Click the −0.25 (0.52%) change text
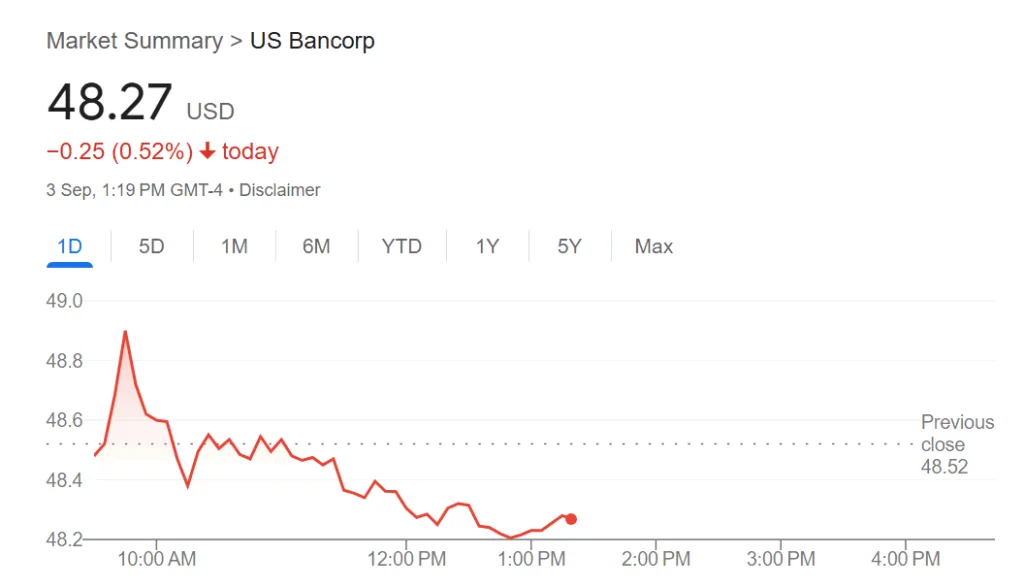Screen dimensions: 1024x588 [119, 152]
